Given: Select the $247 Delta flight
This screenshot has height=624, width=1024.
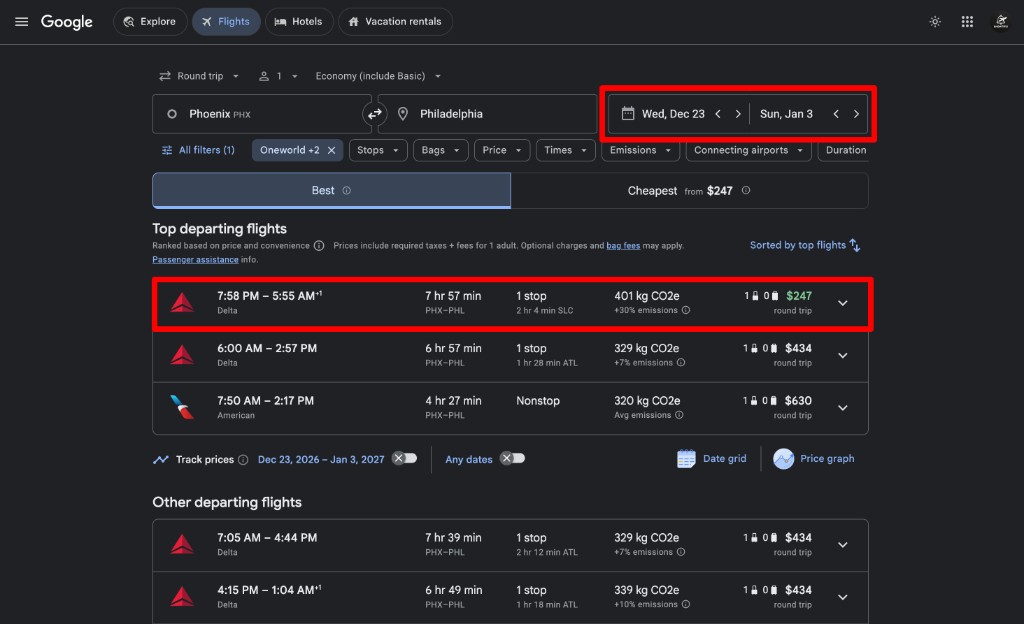Looking at the screenshot, I should click(x=511, y=304).
